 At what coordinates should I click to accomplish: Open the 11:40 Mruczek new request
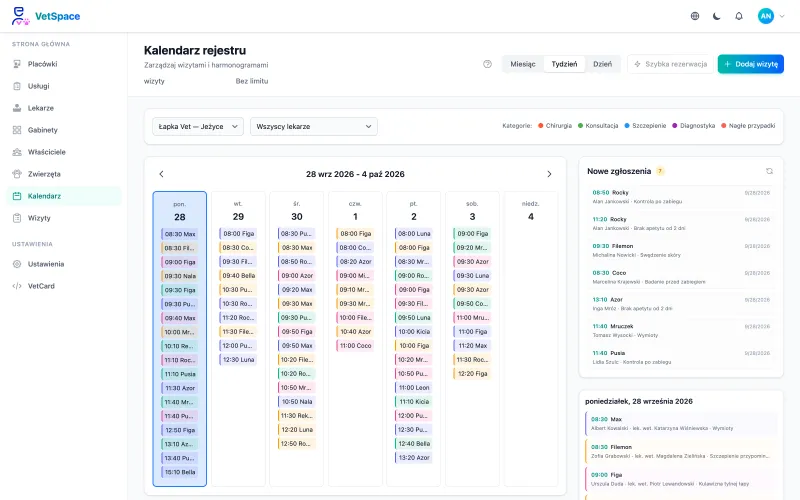tap(681, 331)
